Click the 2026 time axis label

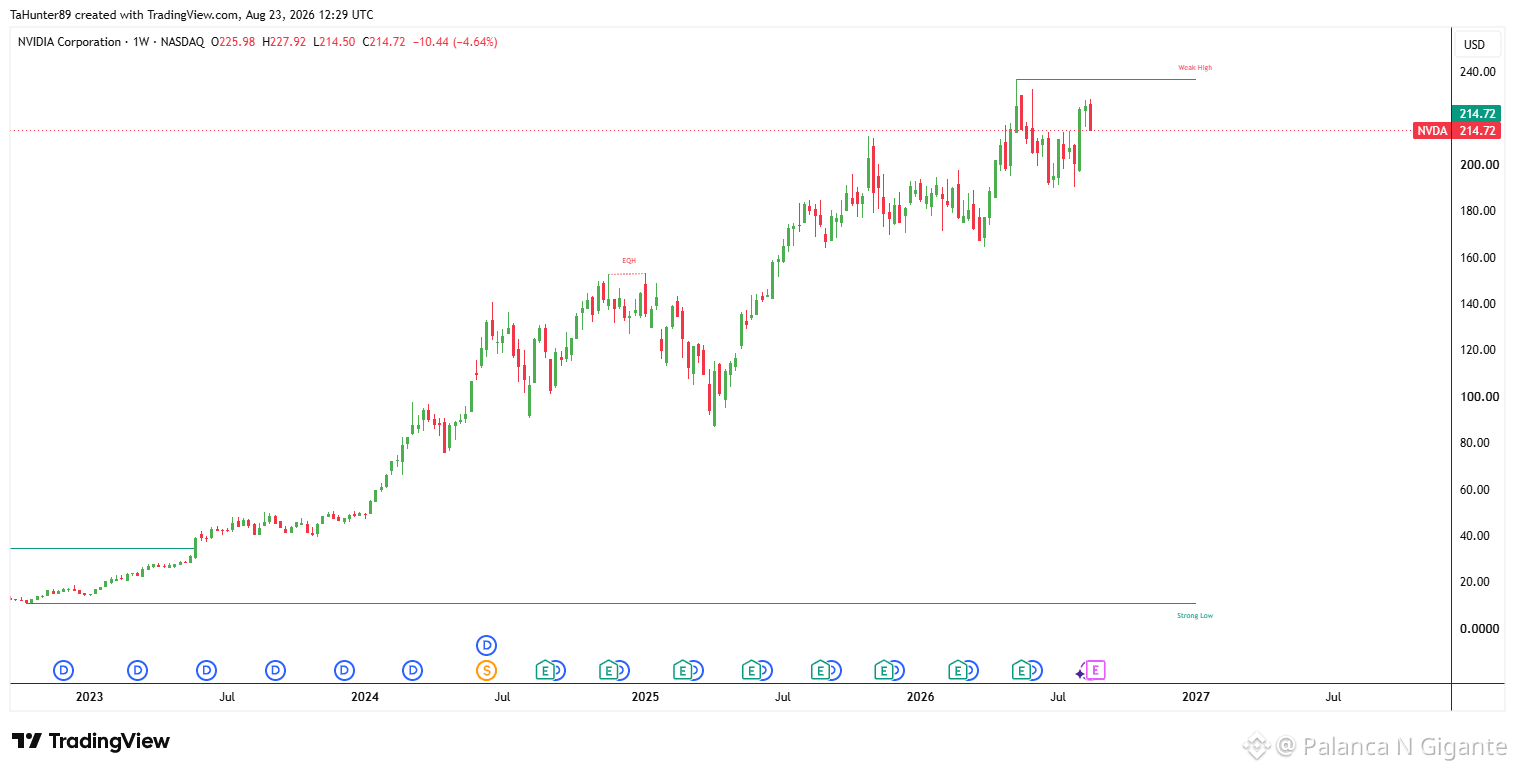920,697
